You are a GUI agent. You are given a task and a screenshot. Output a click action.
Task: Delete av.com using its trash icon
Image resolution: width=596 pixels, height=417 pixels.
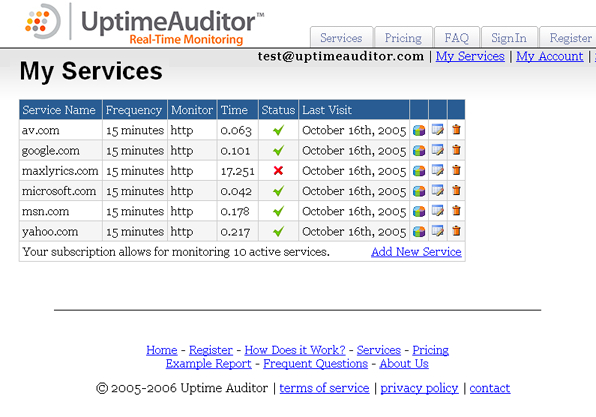457,130
